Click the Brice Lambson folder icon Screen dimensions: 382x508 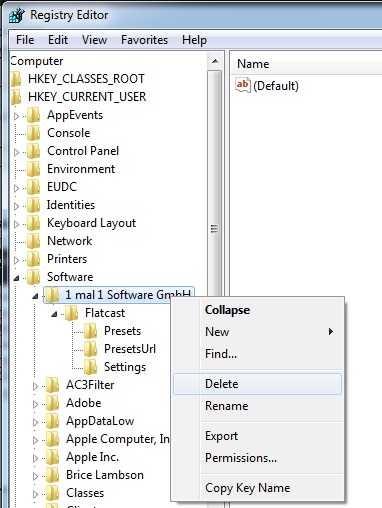coord(52,475)
